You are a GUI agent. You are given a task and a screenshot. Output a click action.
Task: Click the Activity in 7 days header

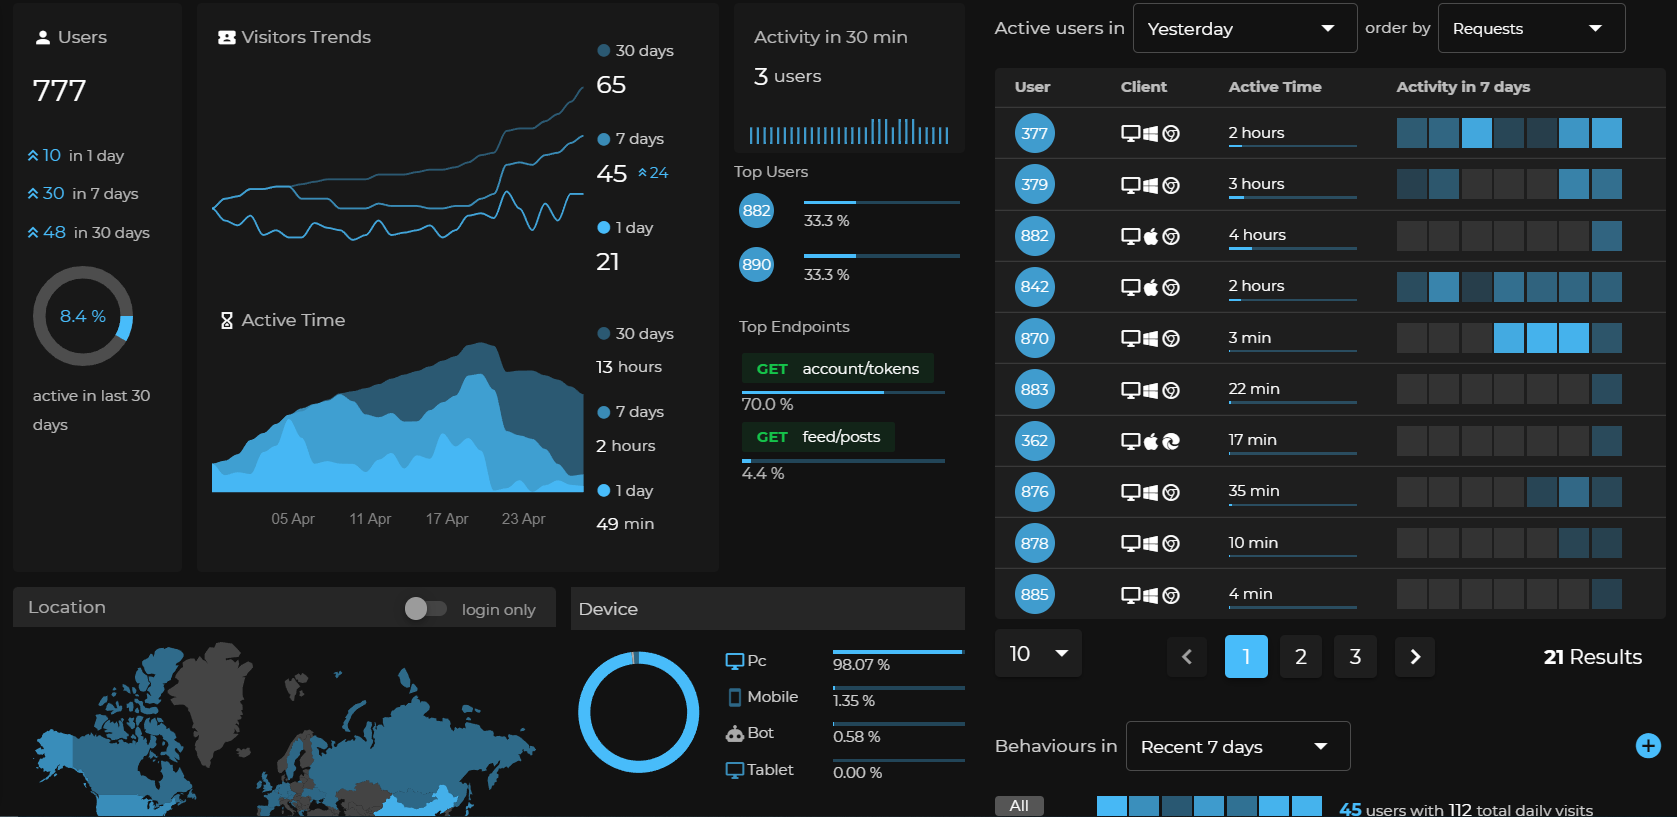click(1463, 87)
